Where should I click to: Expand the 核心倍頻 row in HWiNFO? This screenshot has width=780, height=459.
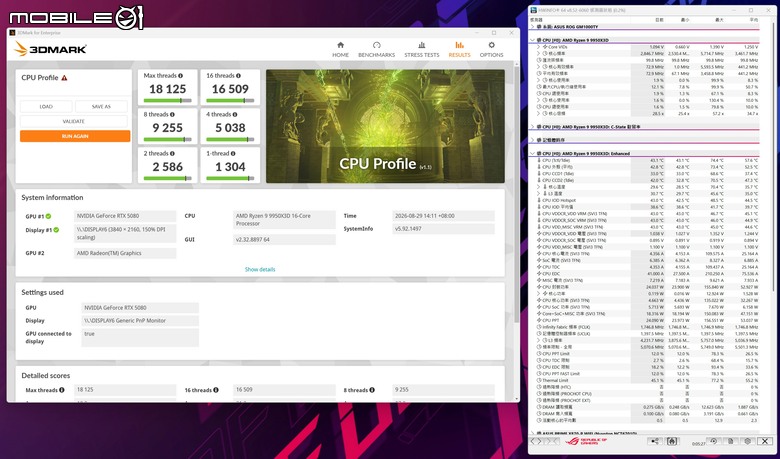pyautogui.click(x=538, y=113)
